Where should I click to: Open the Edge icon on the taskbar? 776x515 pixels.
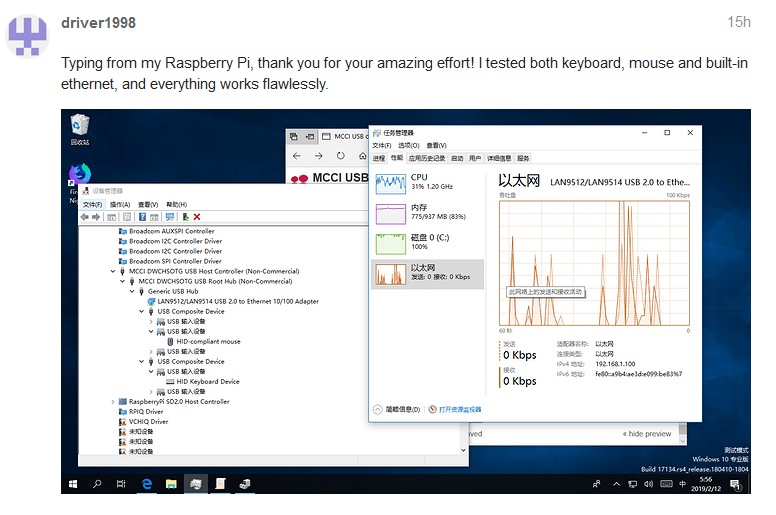click(x=146, y=484)
